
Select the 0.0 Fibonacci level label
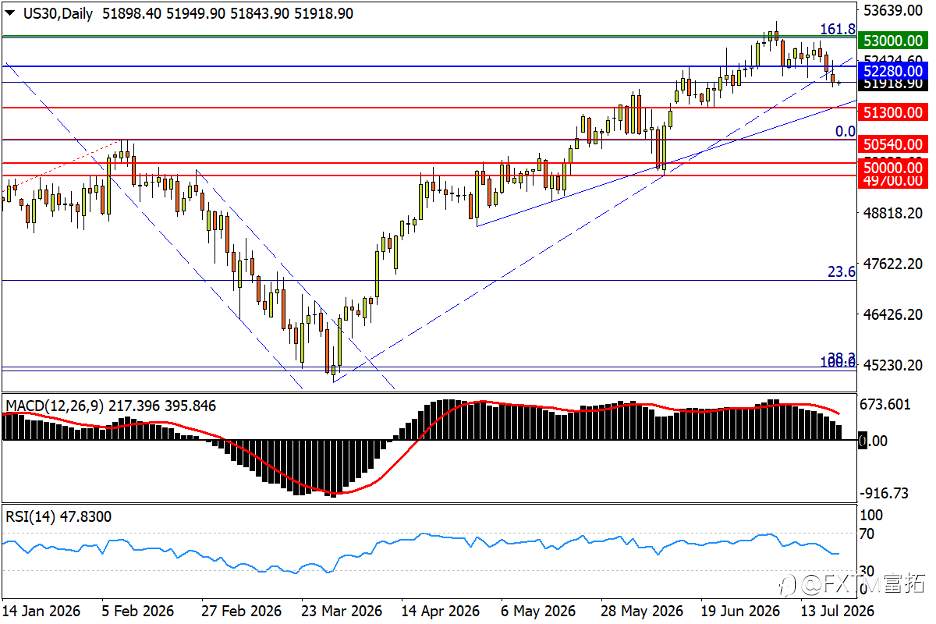(x=845, y=131)
